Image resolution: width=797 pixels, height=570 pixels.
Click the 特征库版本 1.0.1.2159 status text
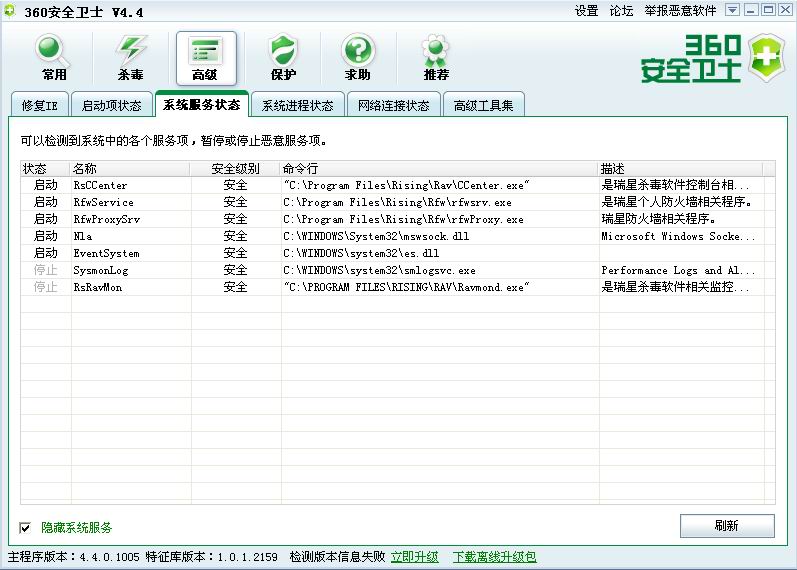211,557
